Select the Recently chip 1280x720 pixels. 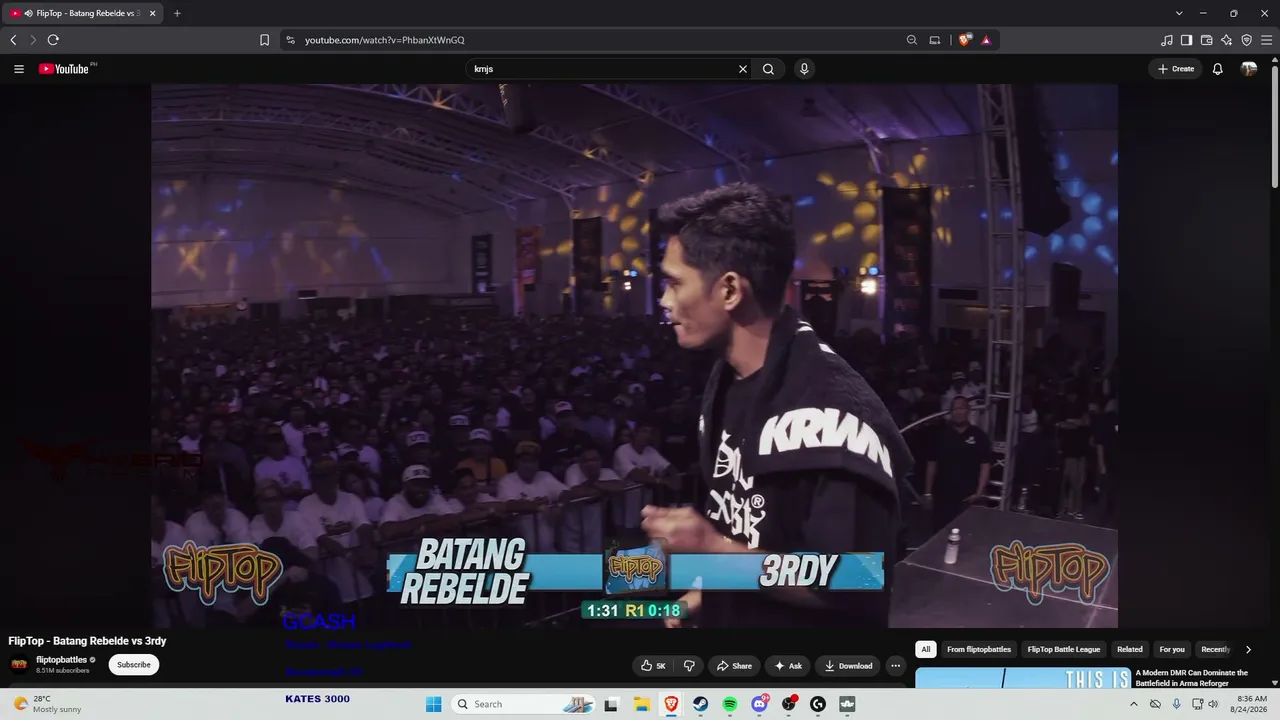(1215, 649)
